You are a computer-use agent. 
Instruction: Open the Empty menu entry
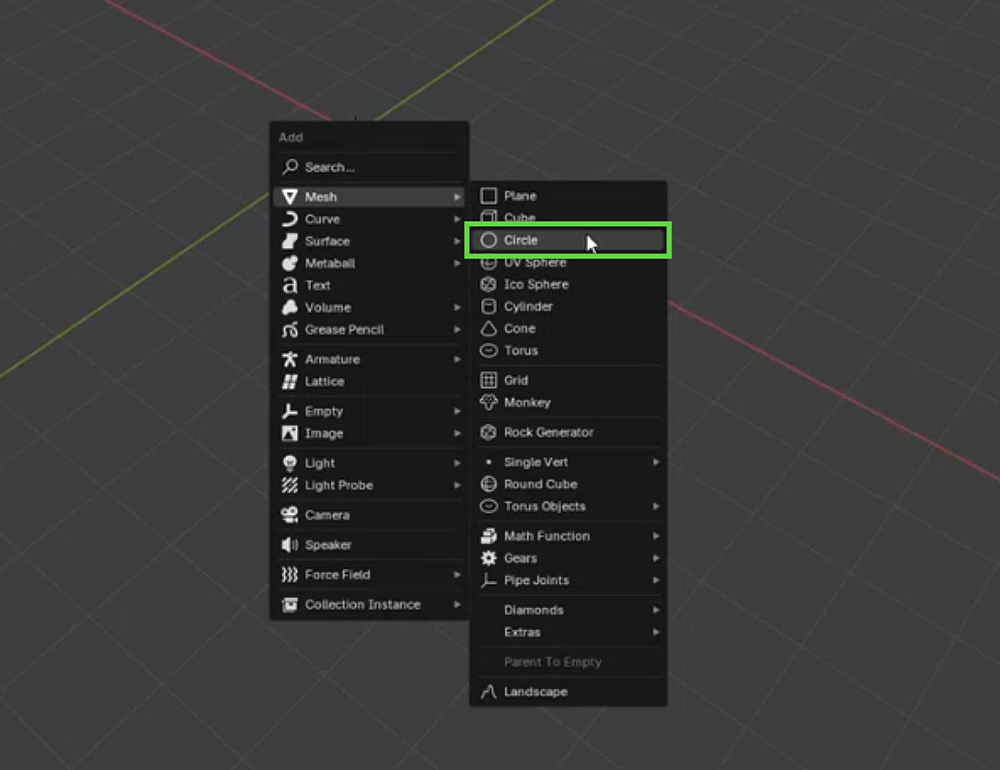(x=369, y=411)
